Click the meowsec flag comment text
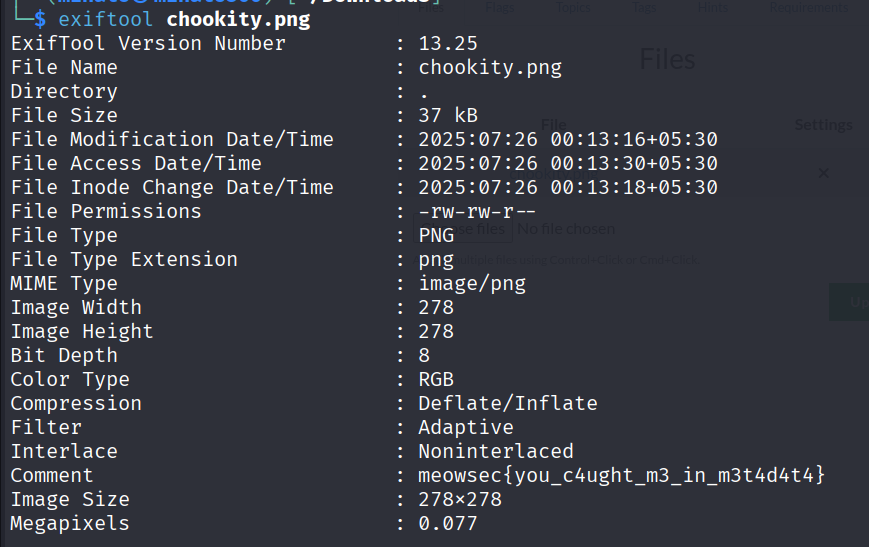This screenshot has width=869, height=547. 622,475
